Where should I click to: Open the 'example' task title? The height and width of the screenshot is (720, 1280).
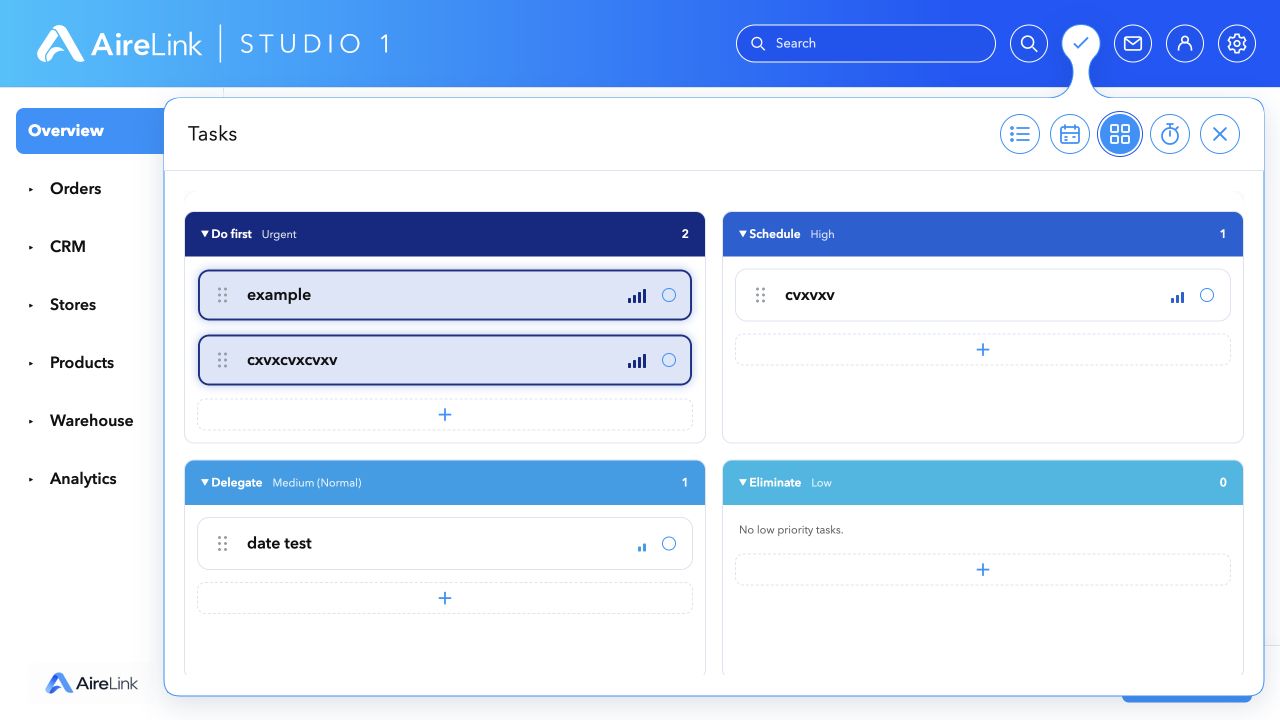(x=279, y=295)
